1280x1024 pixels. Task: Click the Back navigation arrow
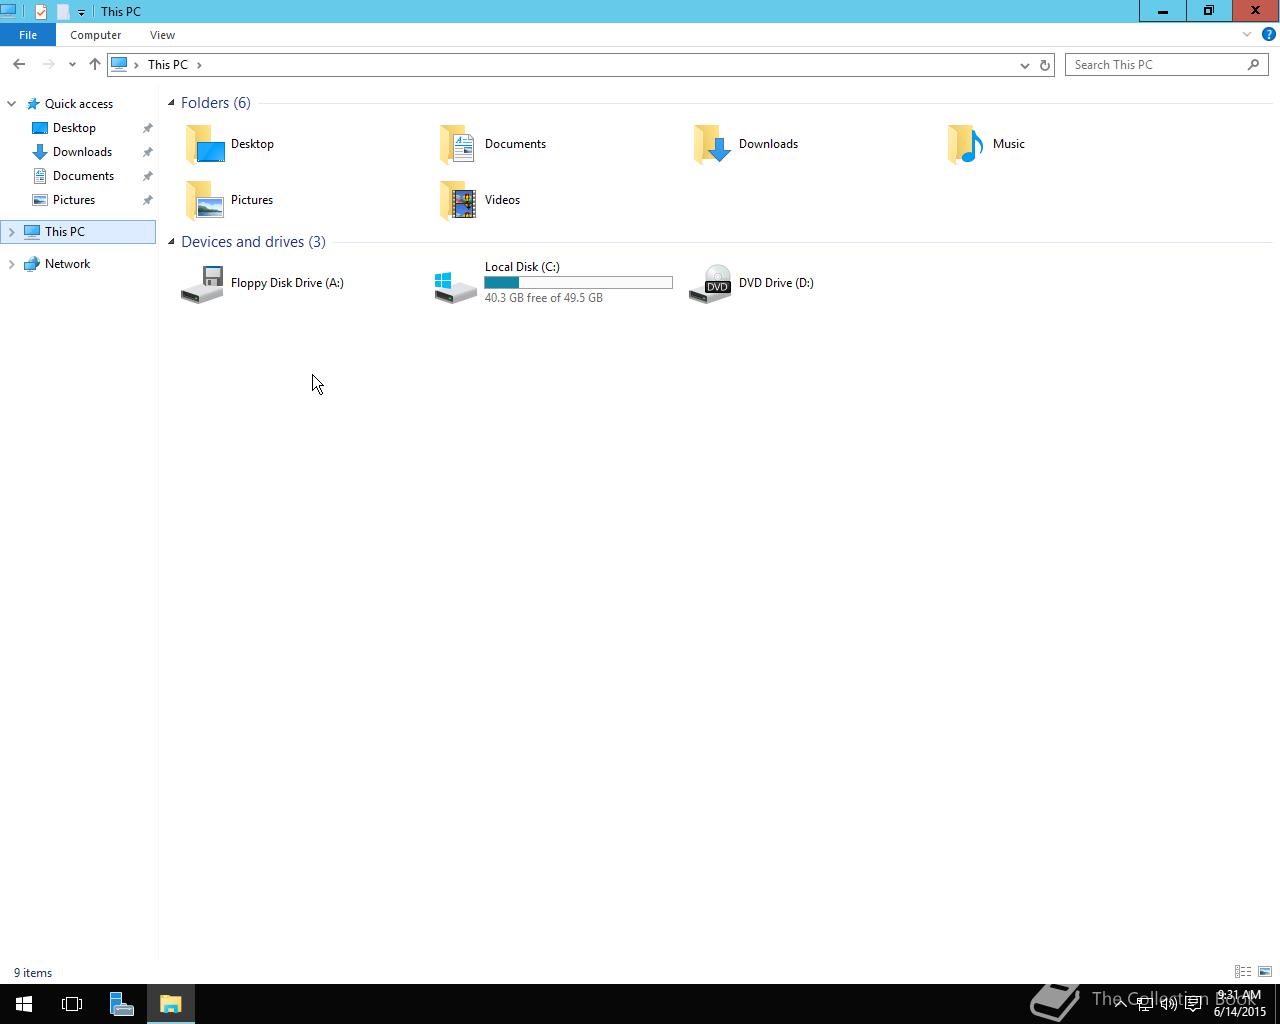pyautogui.click(x=19, y=64)
